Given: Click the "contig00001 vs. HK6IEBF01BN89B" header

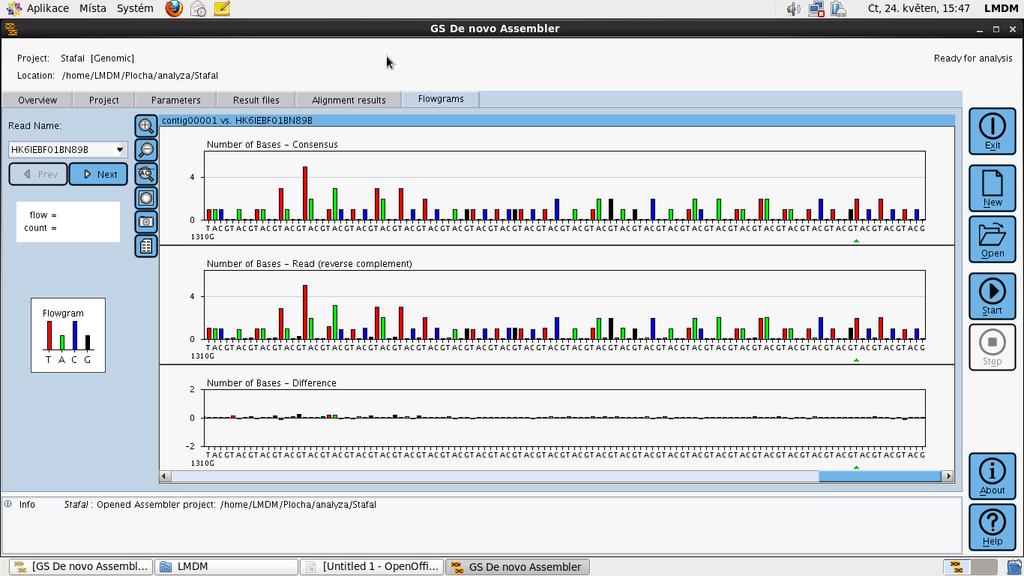Looking at the screenshot, I should pyautogui.click(x=237, y=120).
